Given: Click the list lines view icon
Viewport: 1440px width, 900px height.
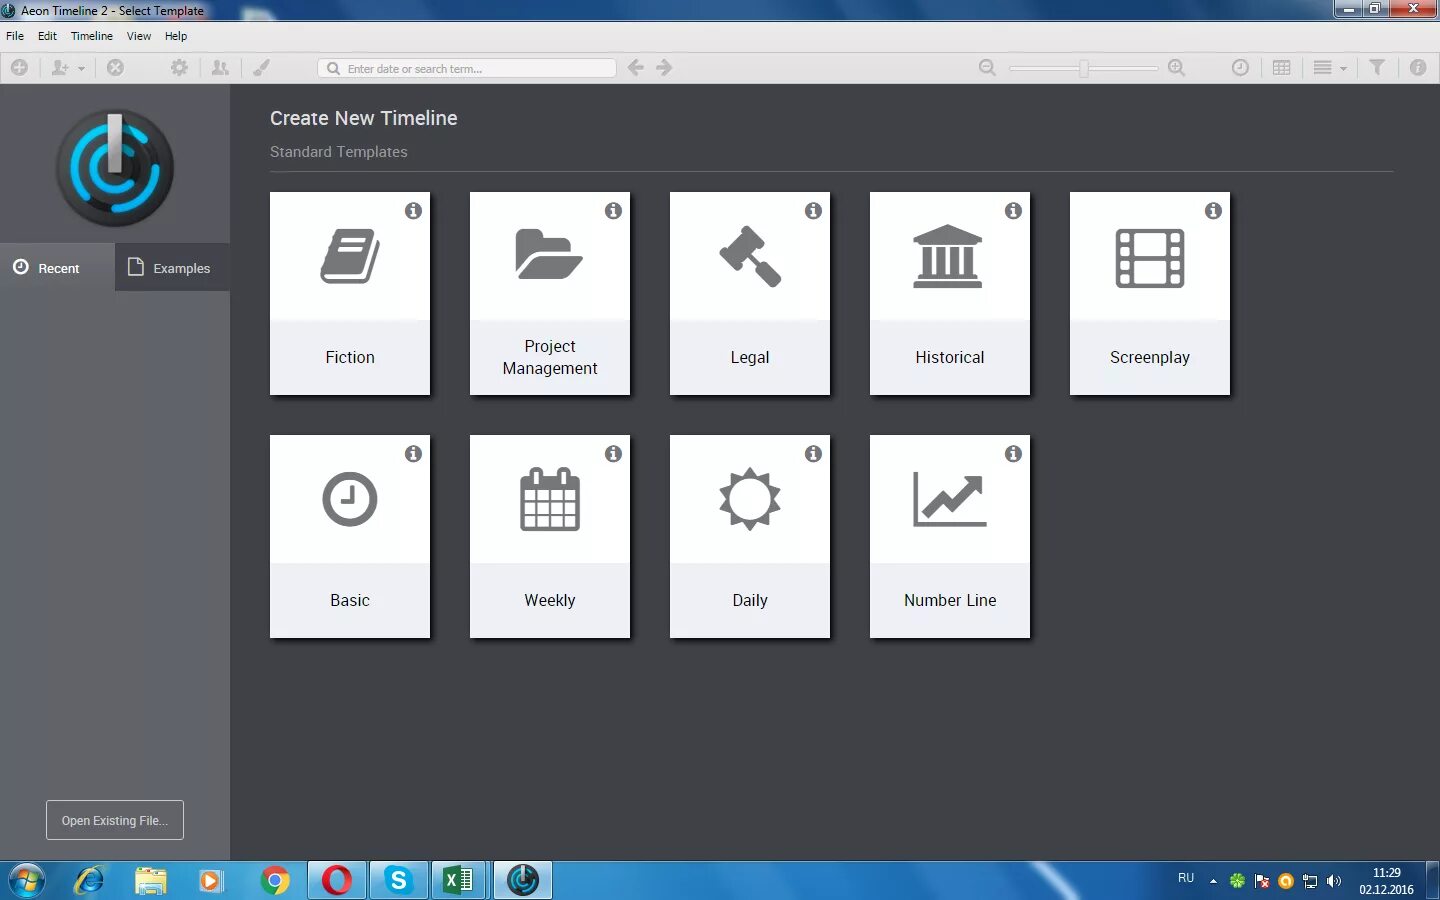Looking at the screenshot, I should tap(1322, 68).
